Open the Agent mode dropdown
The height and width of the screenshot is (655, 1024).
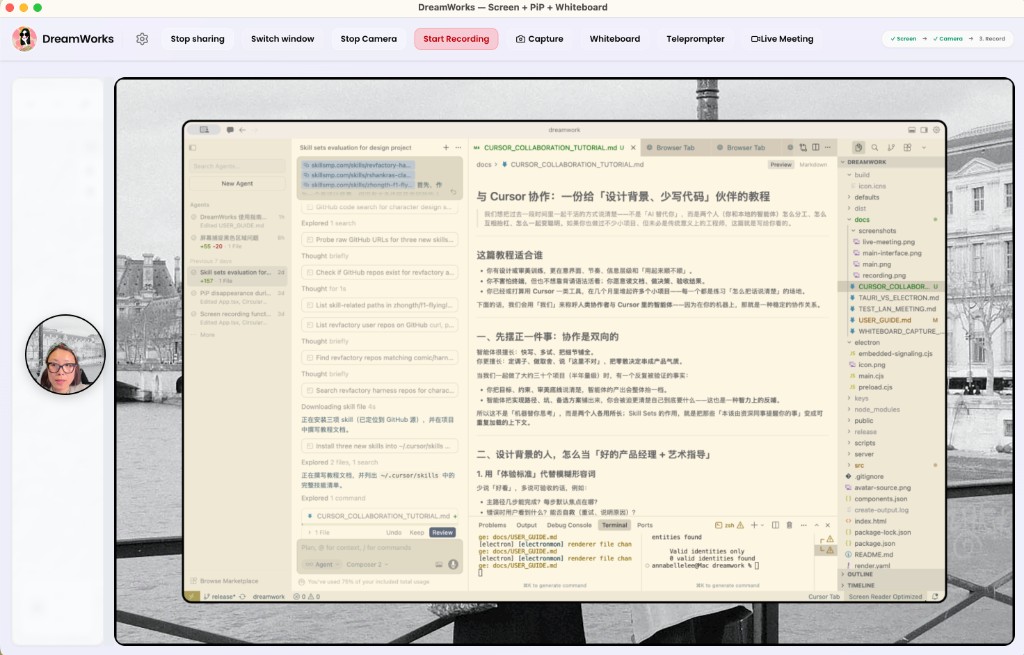pyautogui.click(x=322, y=564)
